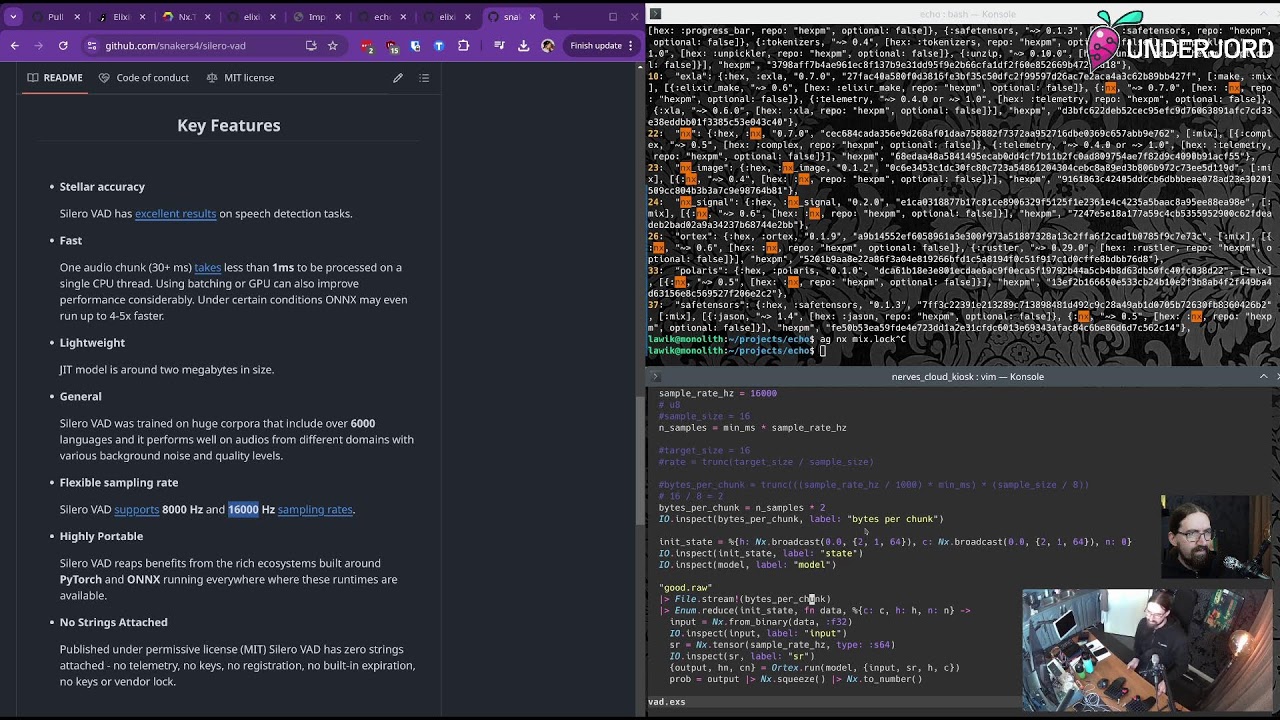
Task: Open the Chrome profile avatar
Action: coord(547,46)
